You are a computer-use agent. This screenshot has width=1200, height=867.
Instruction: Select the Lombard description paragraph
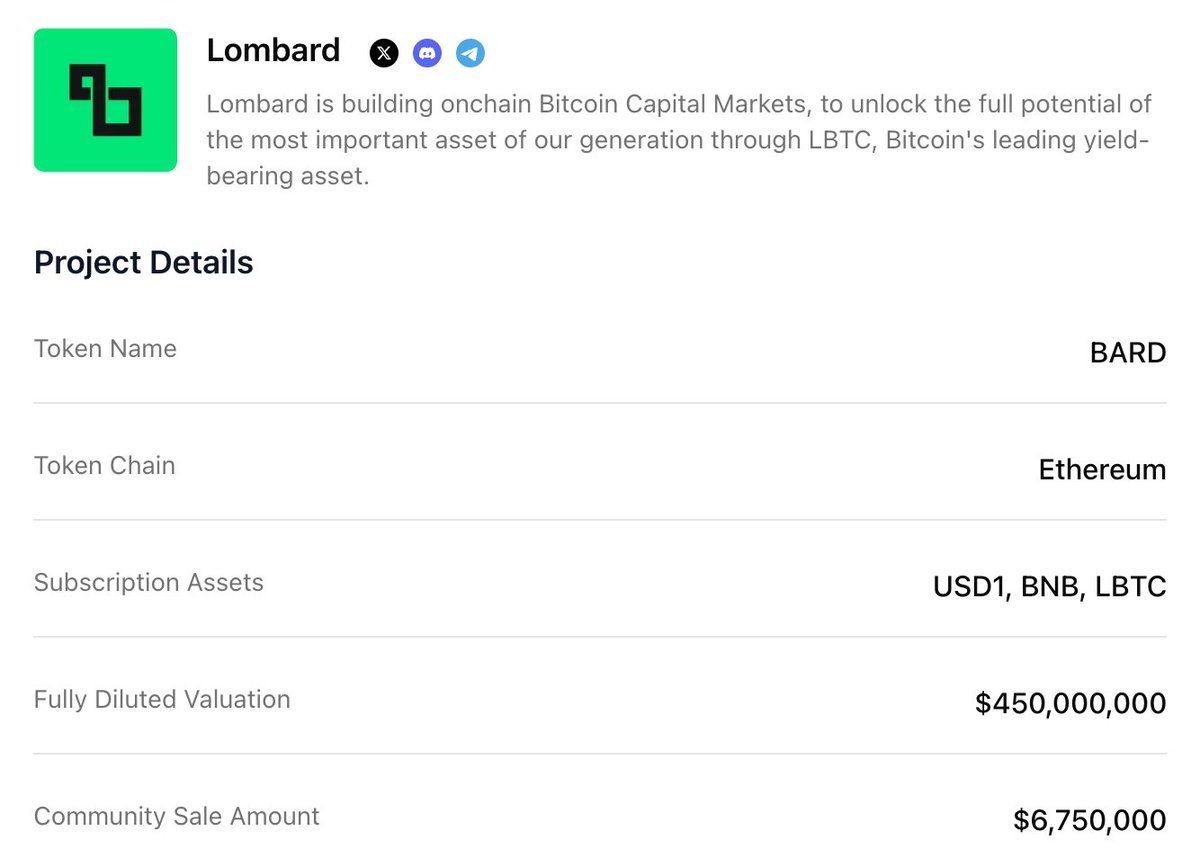tap(679, 140)
